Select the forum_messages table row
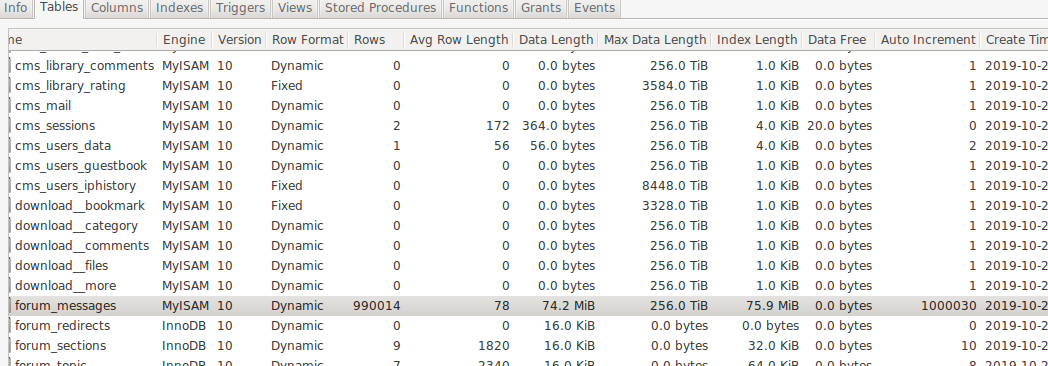The height and width of the screenshot is (366, 1048). [x=528, y=306]
